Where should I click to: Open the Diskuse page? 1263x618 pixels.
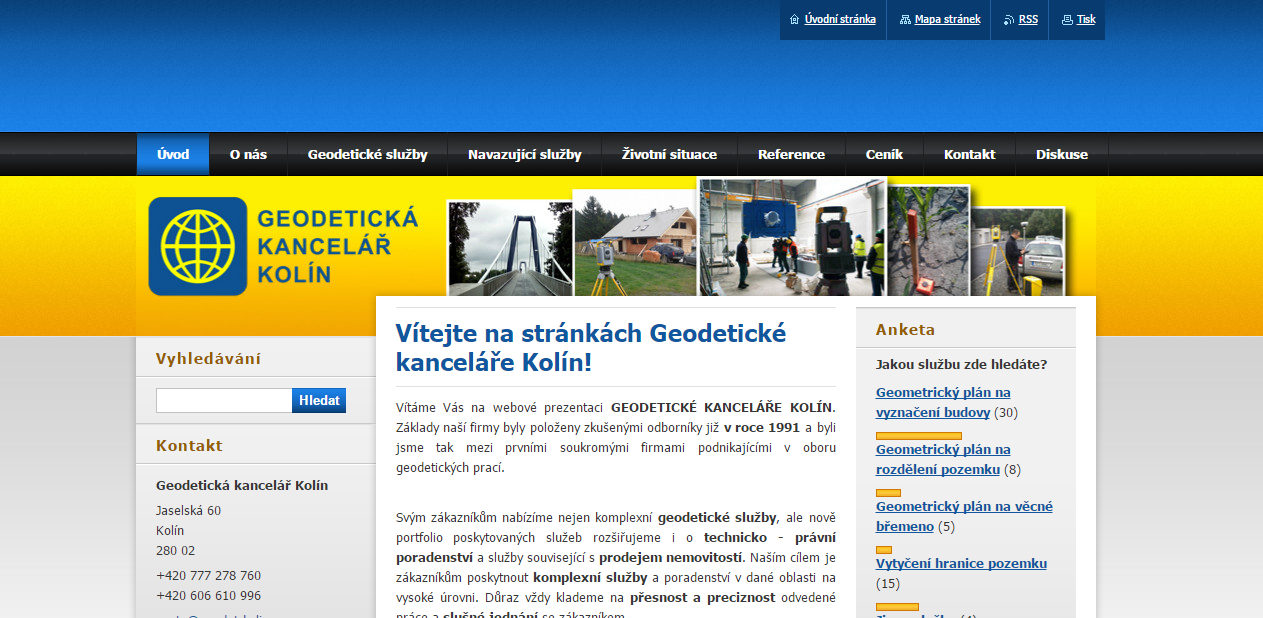[1062, 154]
